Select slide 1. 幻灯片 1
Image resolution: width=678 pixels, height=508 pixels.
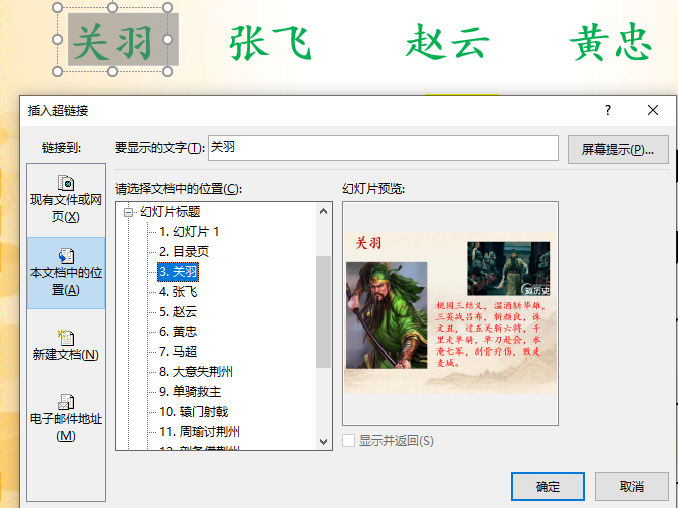[189, 232]
